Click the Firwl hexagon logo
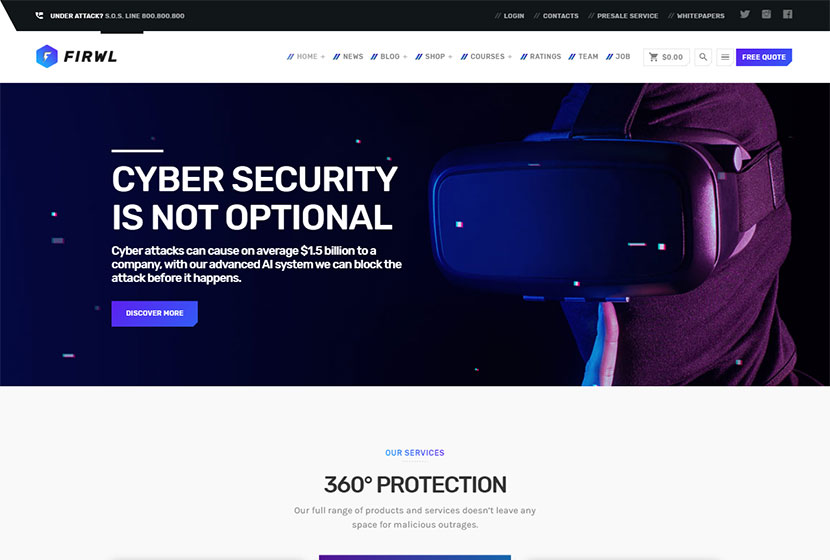Screen dimensions: 830x560 [47, 56]
